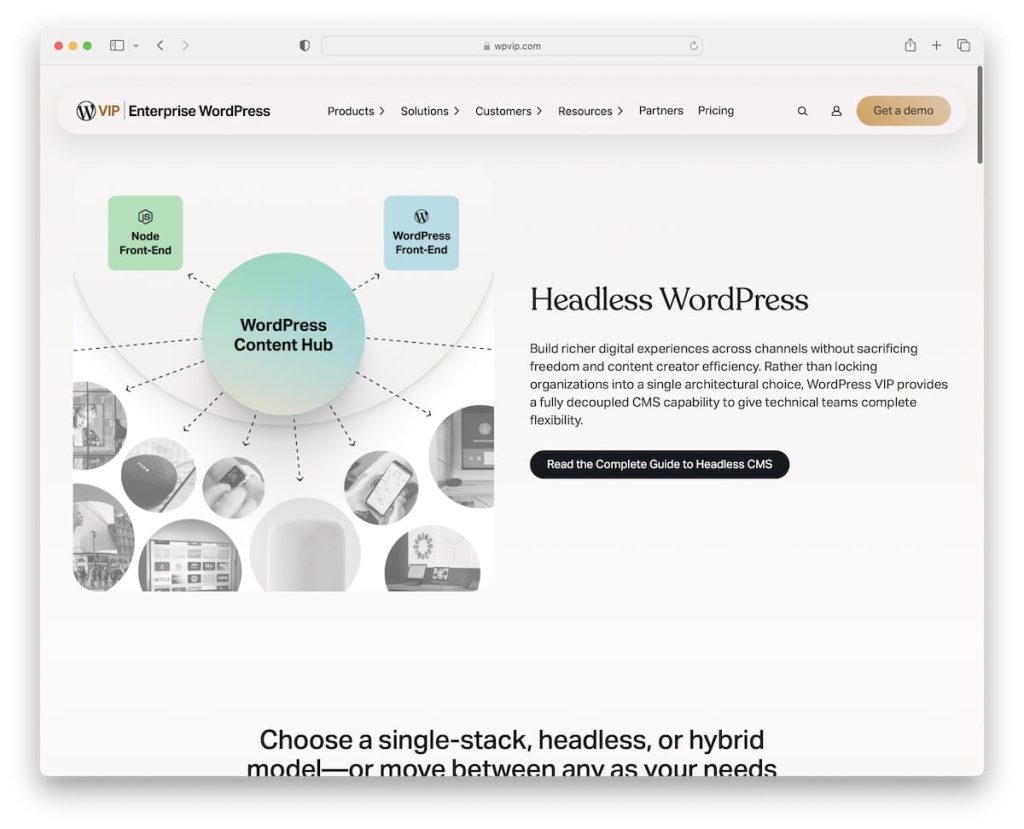Click the Share icon in the toolbar
The image size is (1024, 829).
(909, 45)
